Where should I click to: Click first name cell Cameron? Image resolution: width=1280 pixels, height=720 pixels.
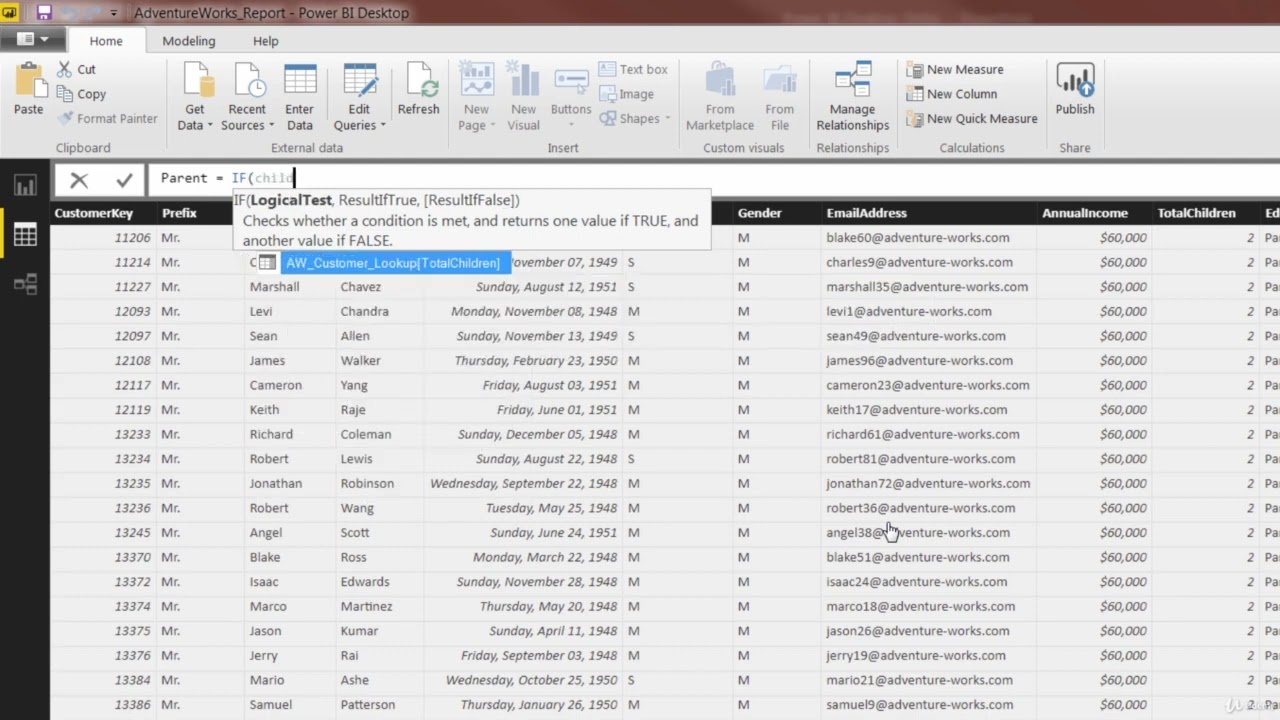[x=290, y=385]
